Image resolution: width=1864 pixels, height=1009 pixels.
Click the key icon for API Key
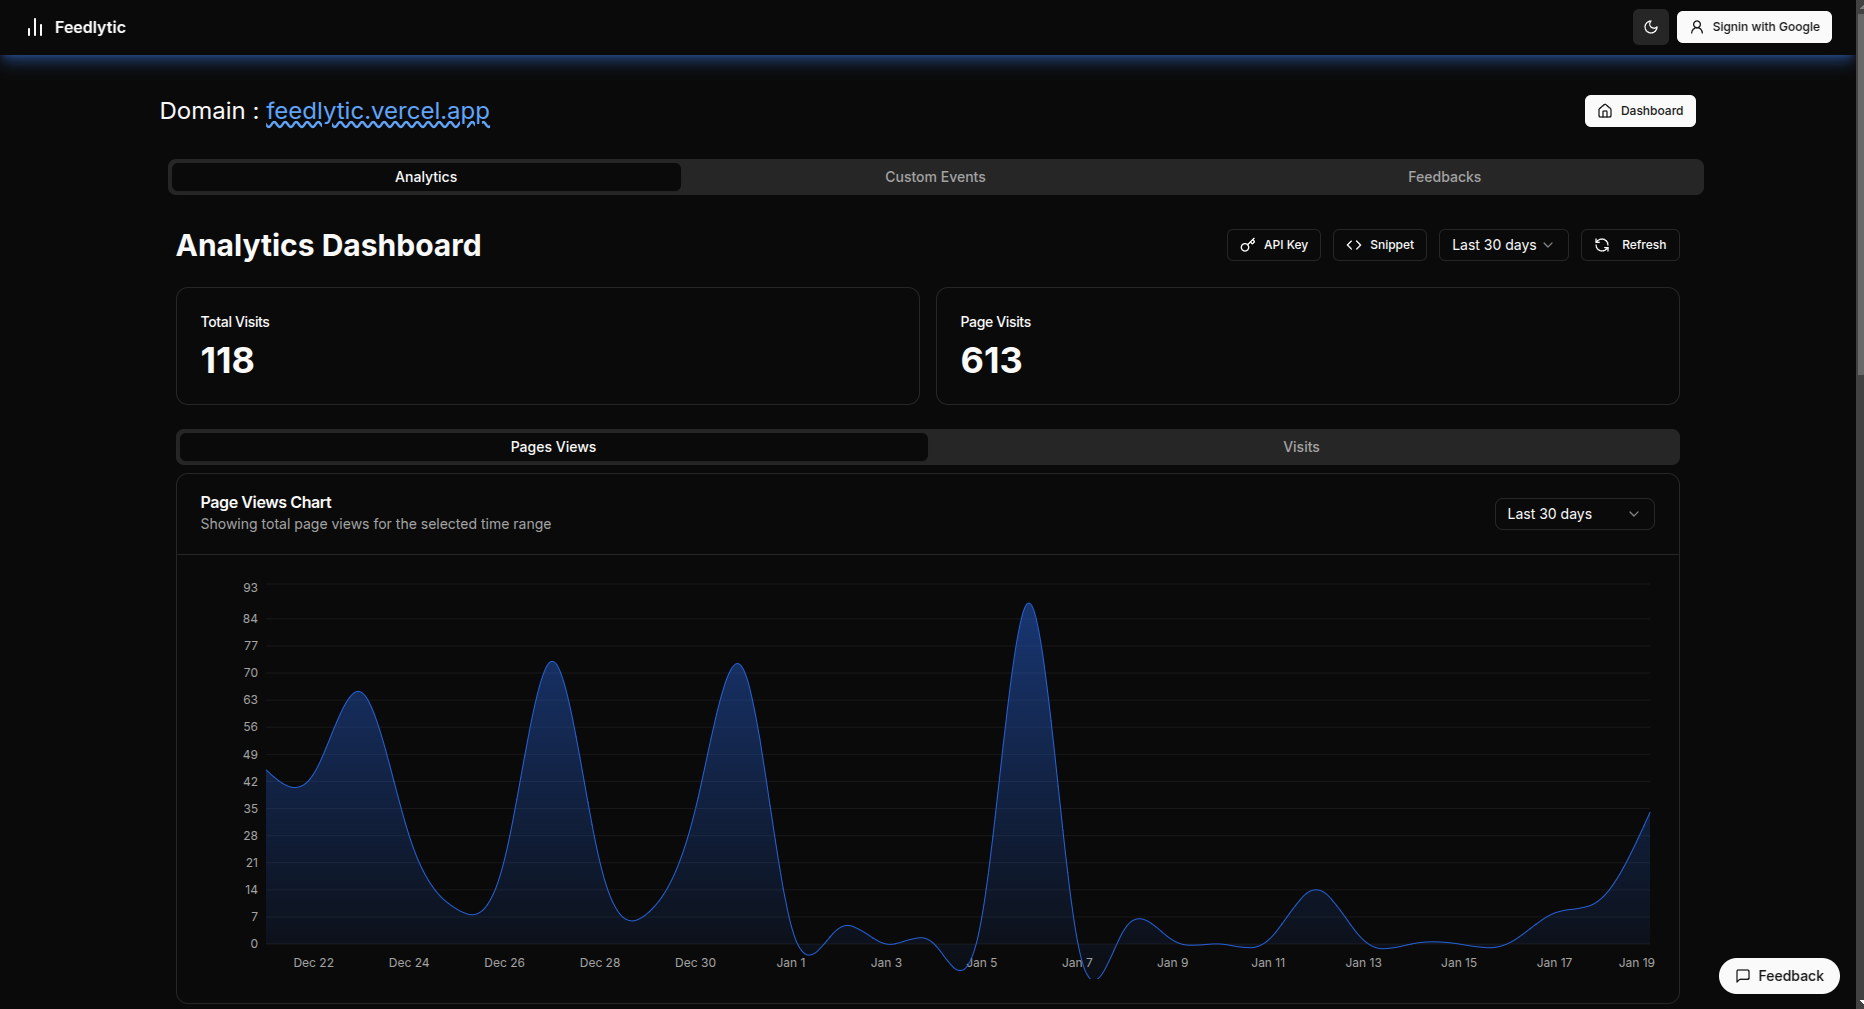tap(1248, 245)
